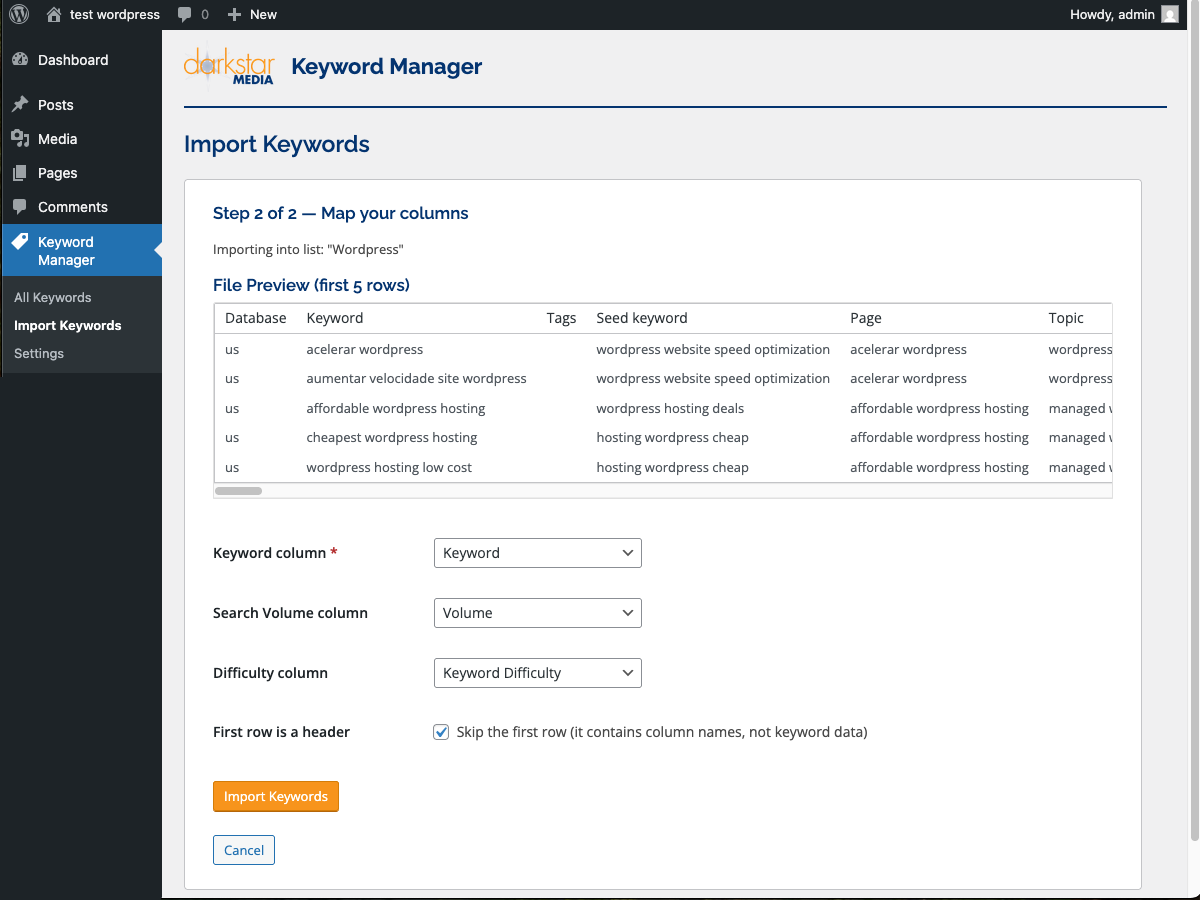Screen dimensions: 1200x900
Task: Click the Comments speech bubble in sidebar
Action: pyautogui.click(x=21, y=206)
